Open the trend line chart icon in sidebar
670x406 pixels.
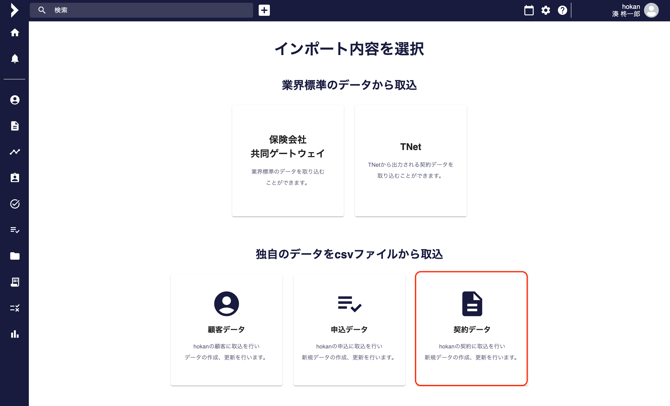[14, 152]
